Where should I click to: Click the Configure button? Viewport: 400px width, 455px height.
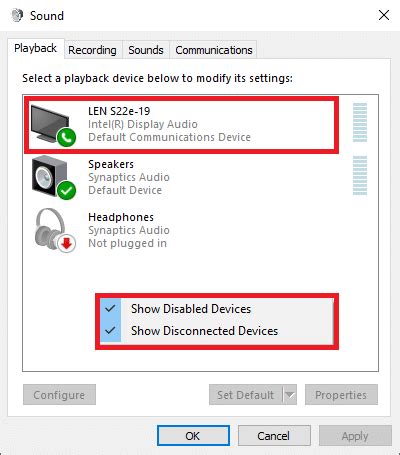[59, 395]
